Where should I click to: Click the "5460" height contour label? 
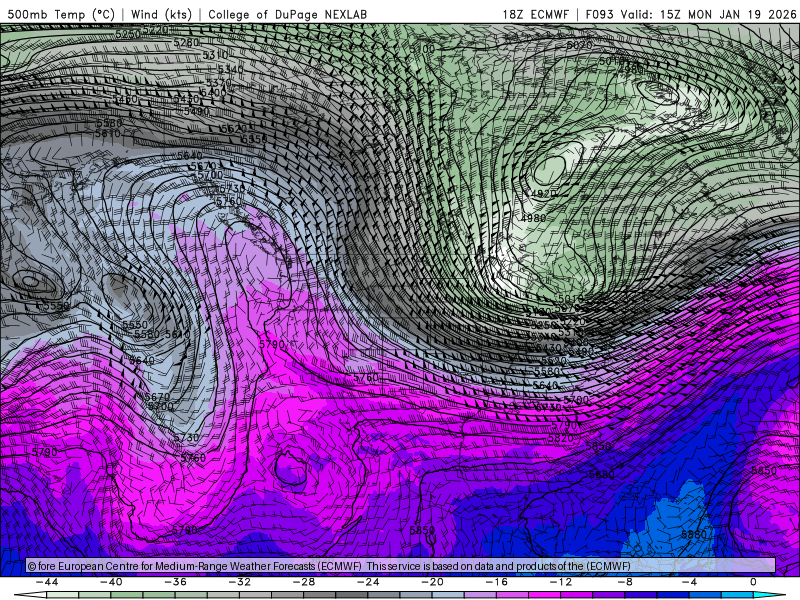pyautogui.click(x=126, y=100)
